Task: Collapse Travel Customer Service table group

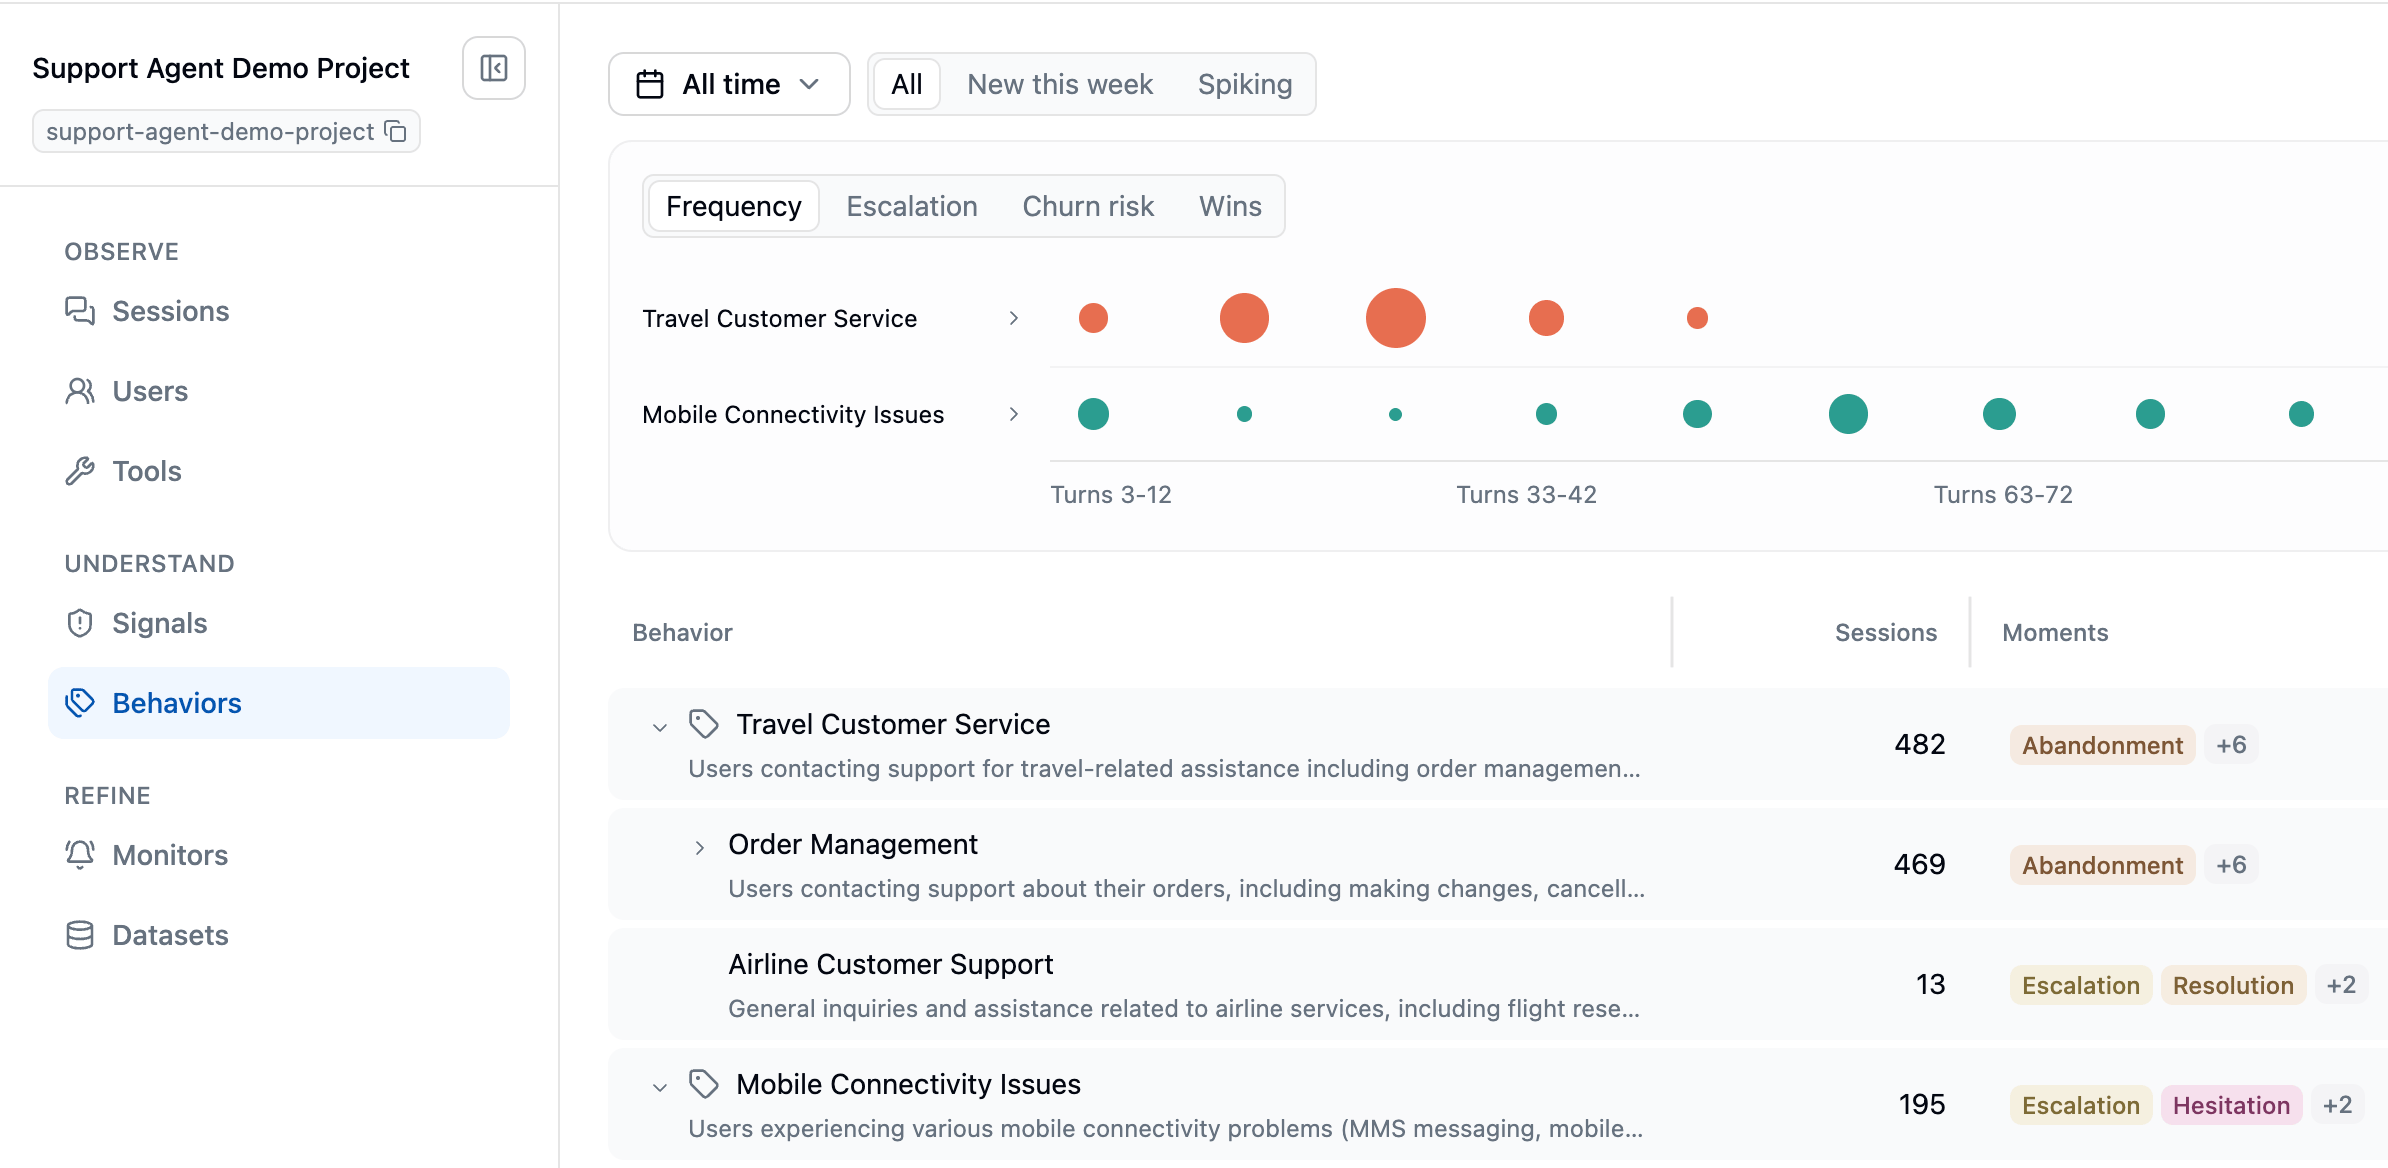Action: tap(660, 727)
